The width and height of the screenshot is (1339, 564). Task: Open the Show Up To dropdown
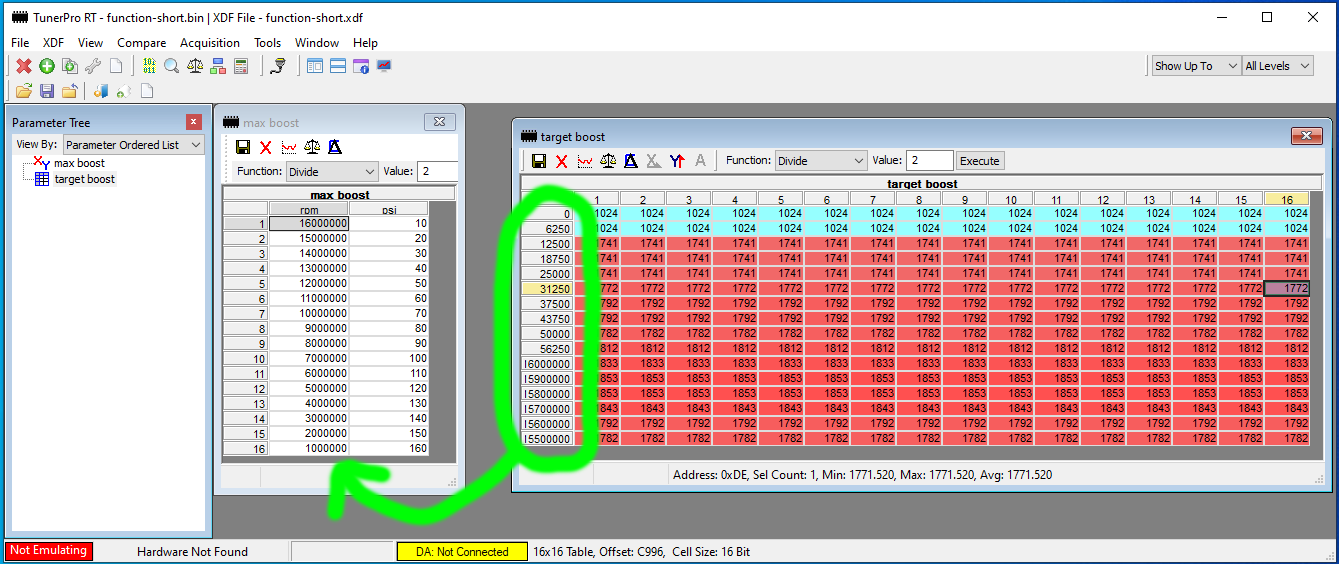1195,66
